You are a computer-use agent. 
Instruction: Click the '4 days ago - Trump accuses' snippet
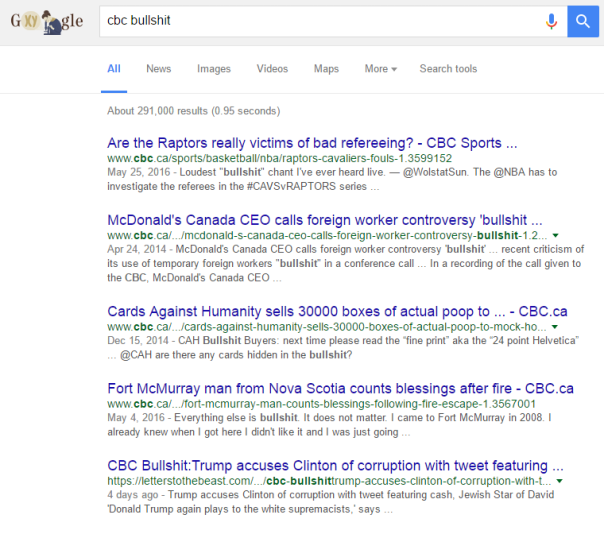pos(331,502)
